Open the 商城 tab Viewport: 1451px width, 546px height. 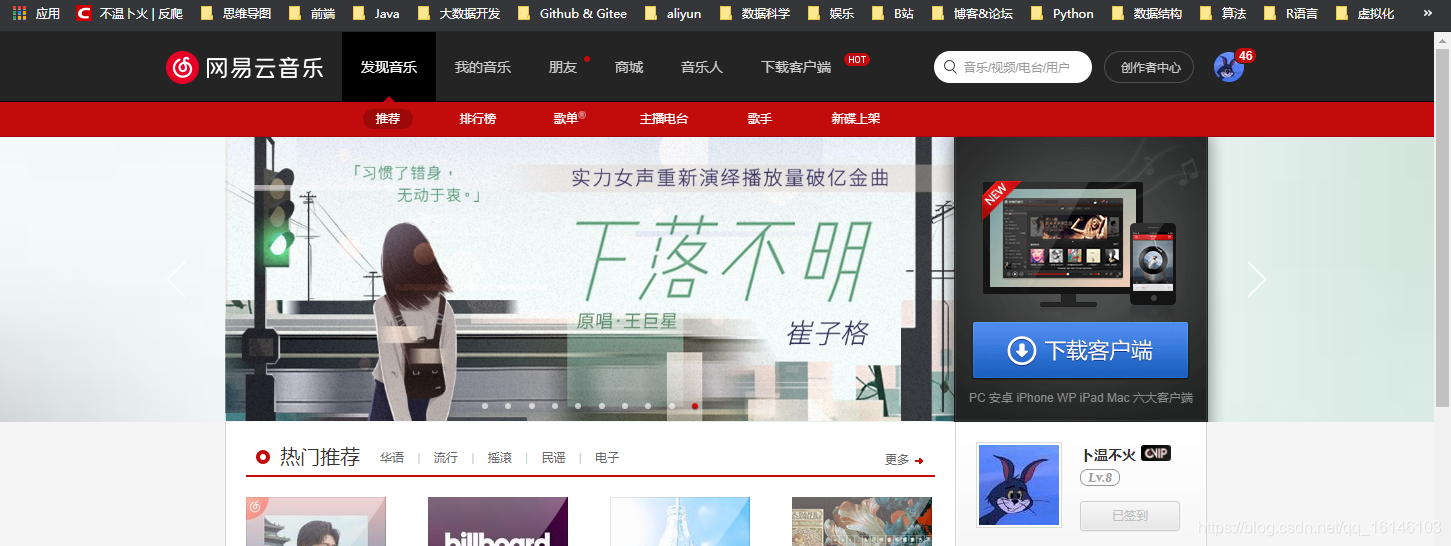(629, 67)
